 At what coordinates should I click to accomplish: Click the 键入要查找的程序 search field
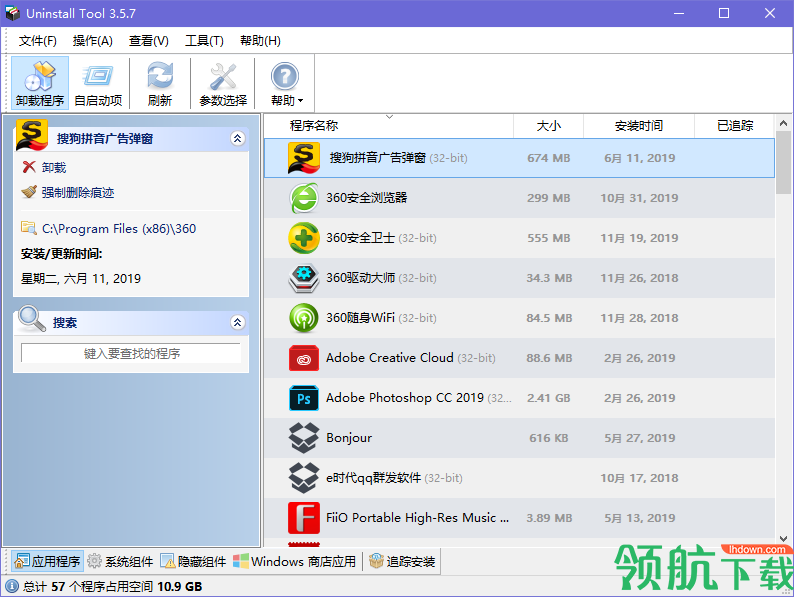[131, 353]
